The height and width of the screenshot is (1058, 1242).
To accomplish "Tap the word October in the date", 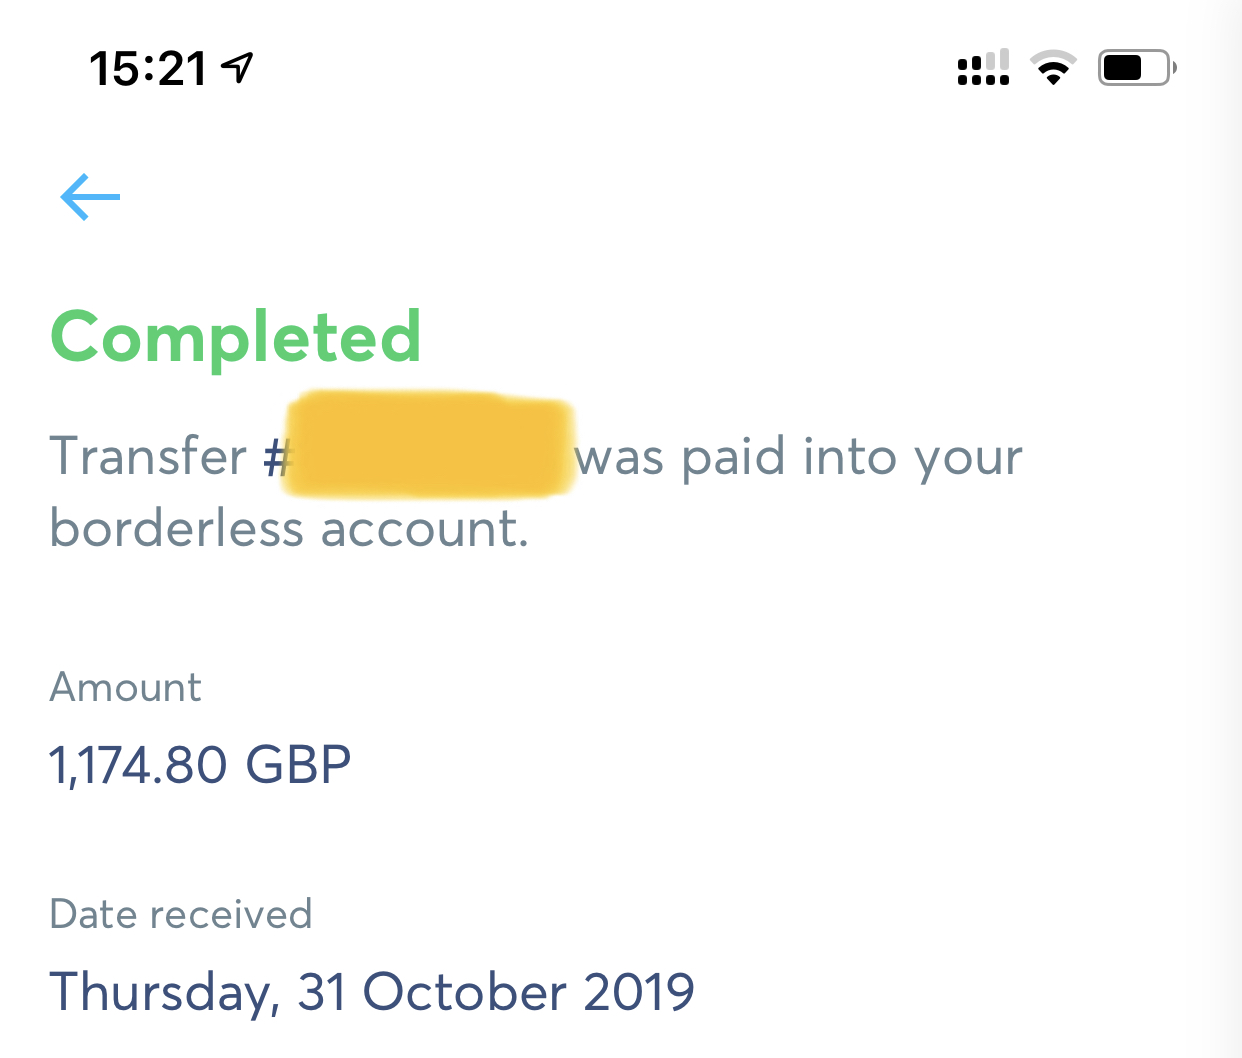I will click(x=465, y=992).
